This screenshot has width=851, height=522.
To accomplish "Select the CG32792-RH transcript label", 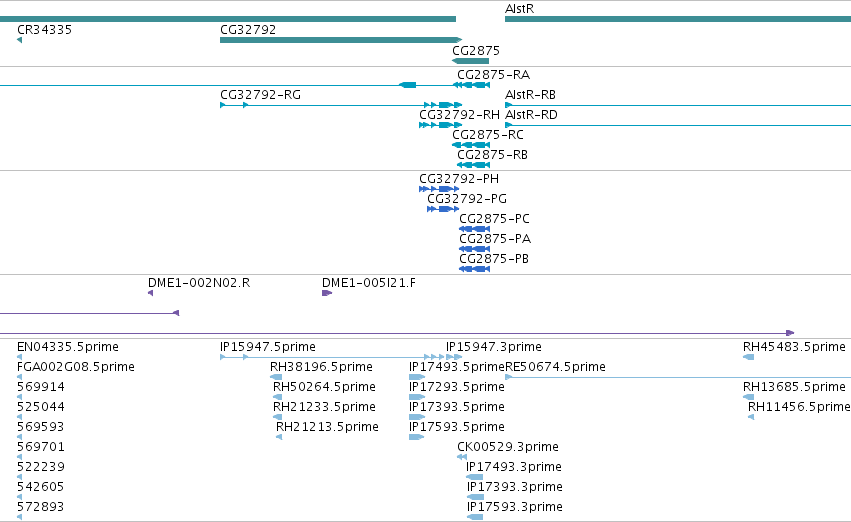I will pyautogui.click(x=459, y=115).
